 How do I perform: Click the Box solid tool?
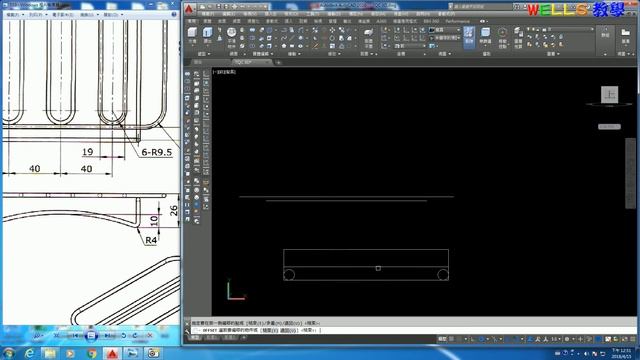coord(192,34)
